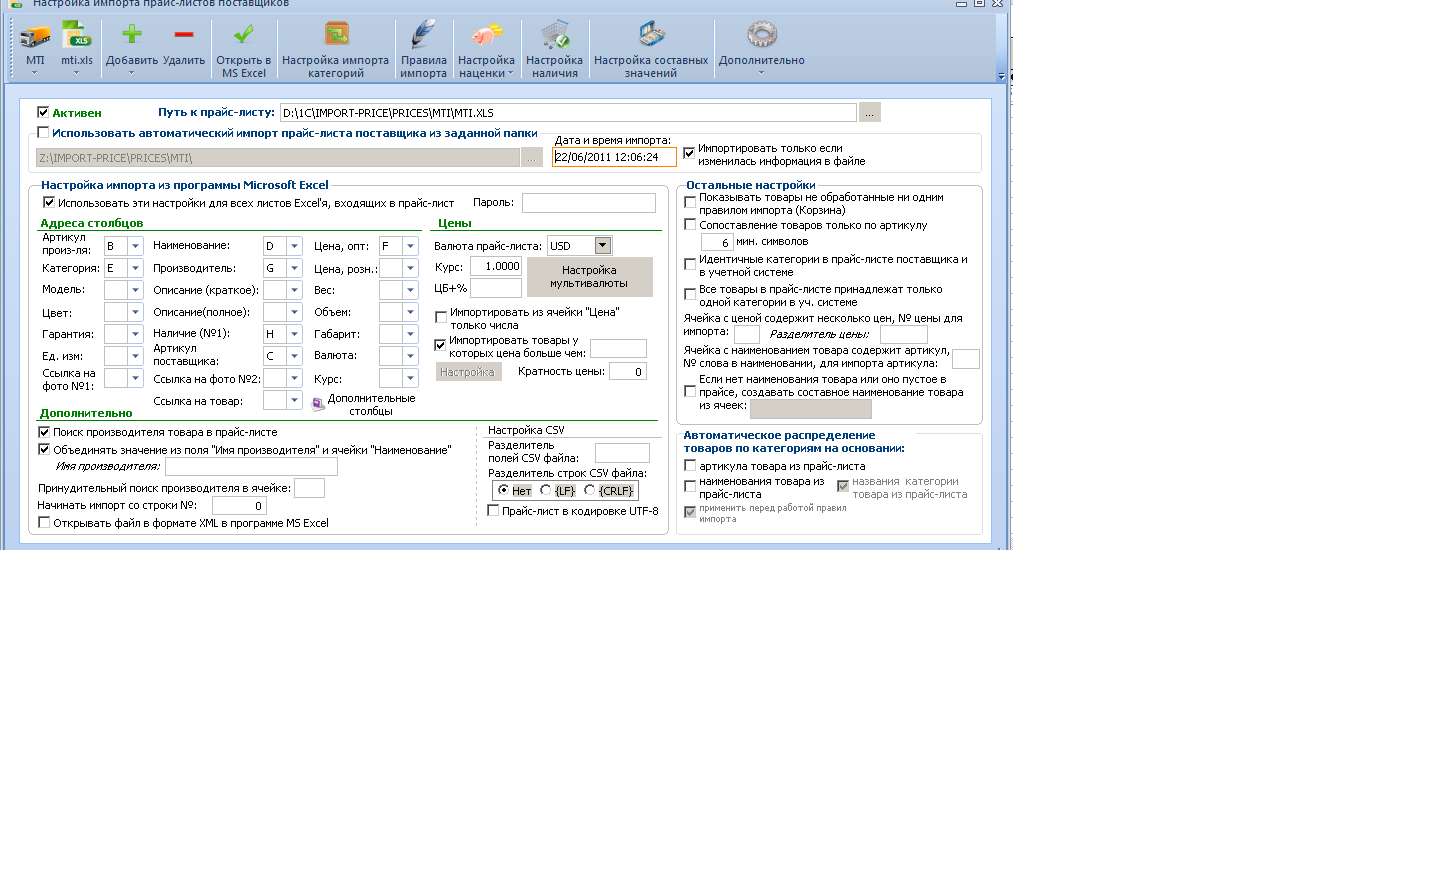
Task: Click the Дата и время импорта field
Action: click(614, 157)
